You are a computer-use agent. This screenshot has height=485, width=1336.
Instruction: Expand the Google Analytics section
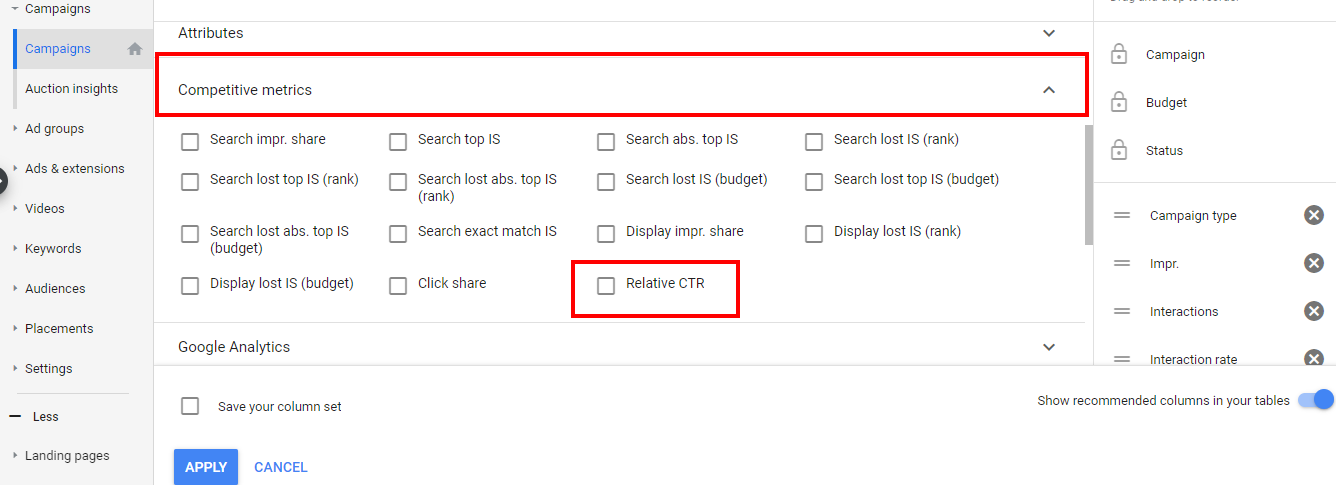coord(1049,347)
